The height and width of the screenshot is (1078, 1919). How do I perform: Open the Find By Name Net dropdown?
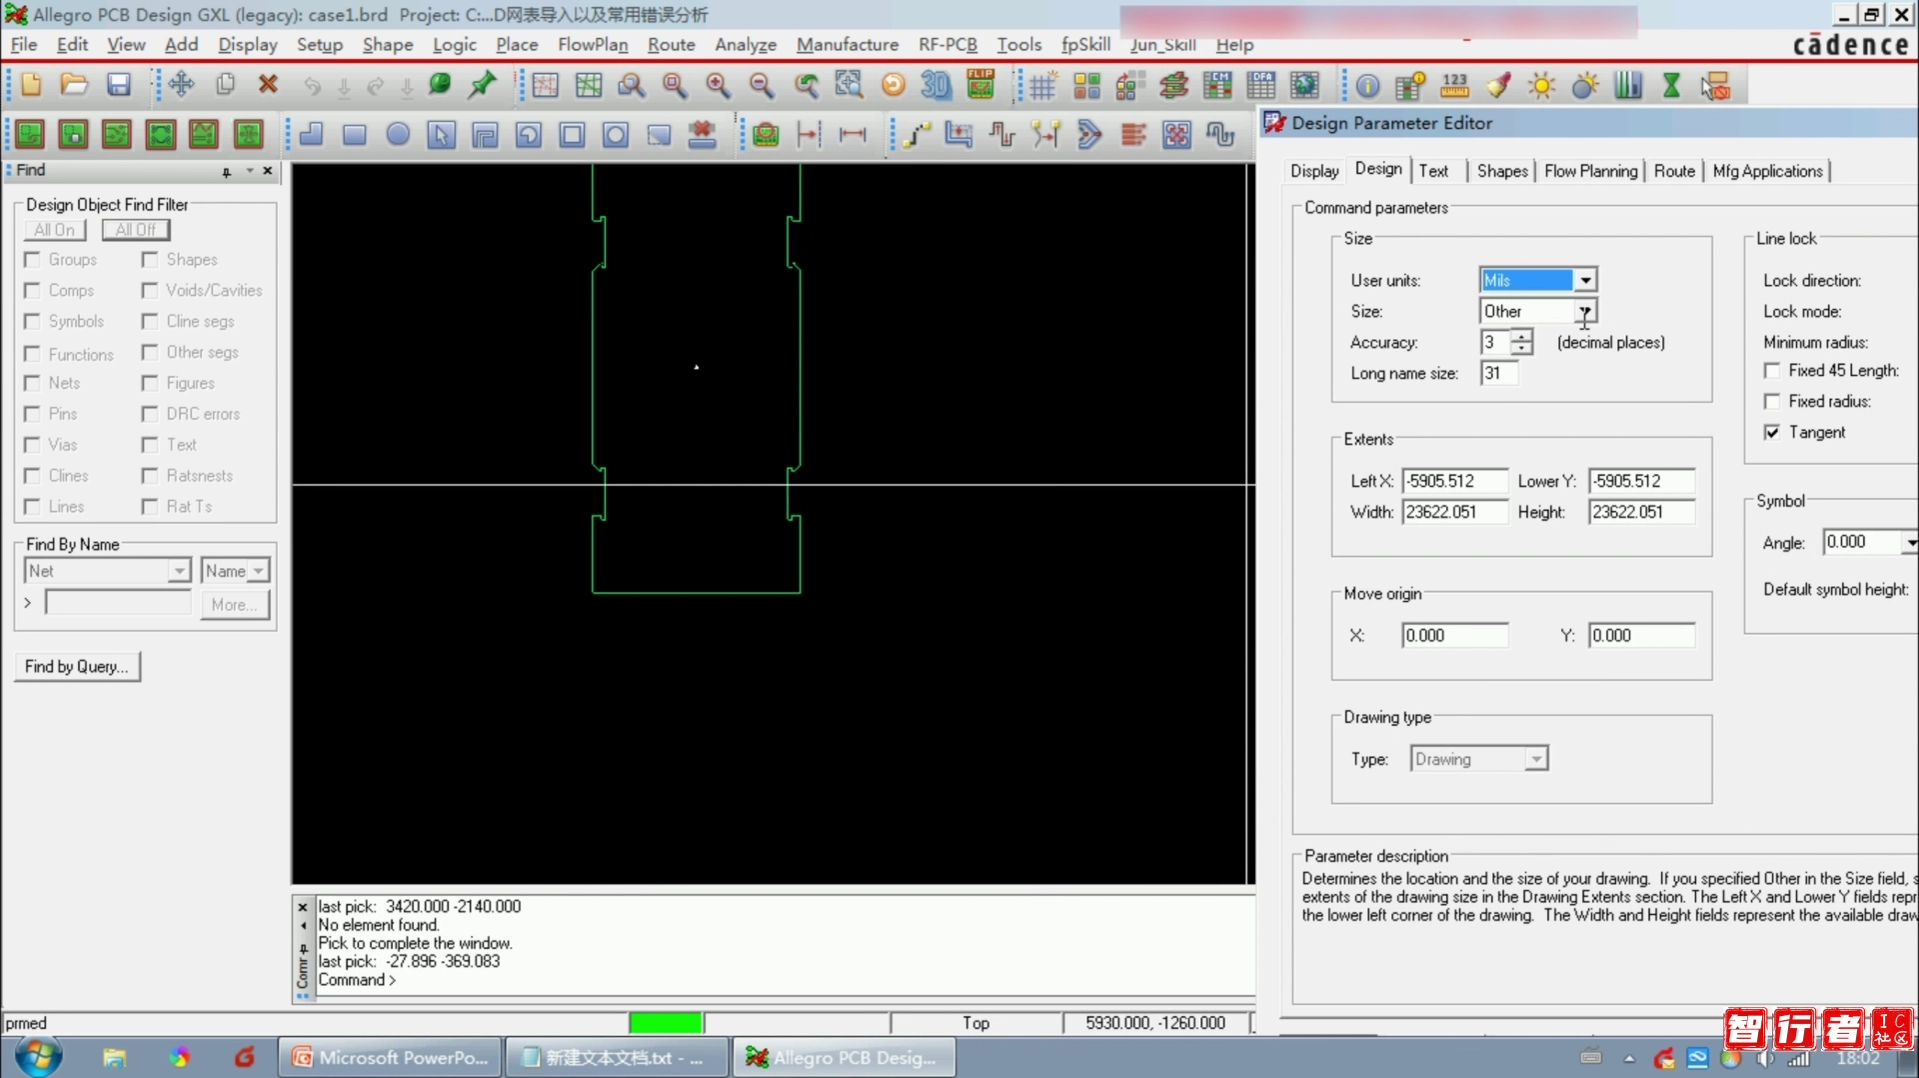[178, 571]
